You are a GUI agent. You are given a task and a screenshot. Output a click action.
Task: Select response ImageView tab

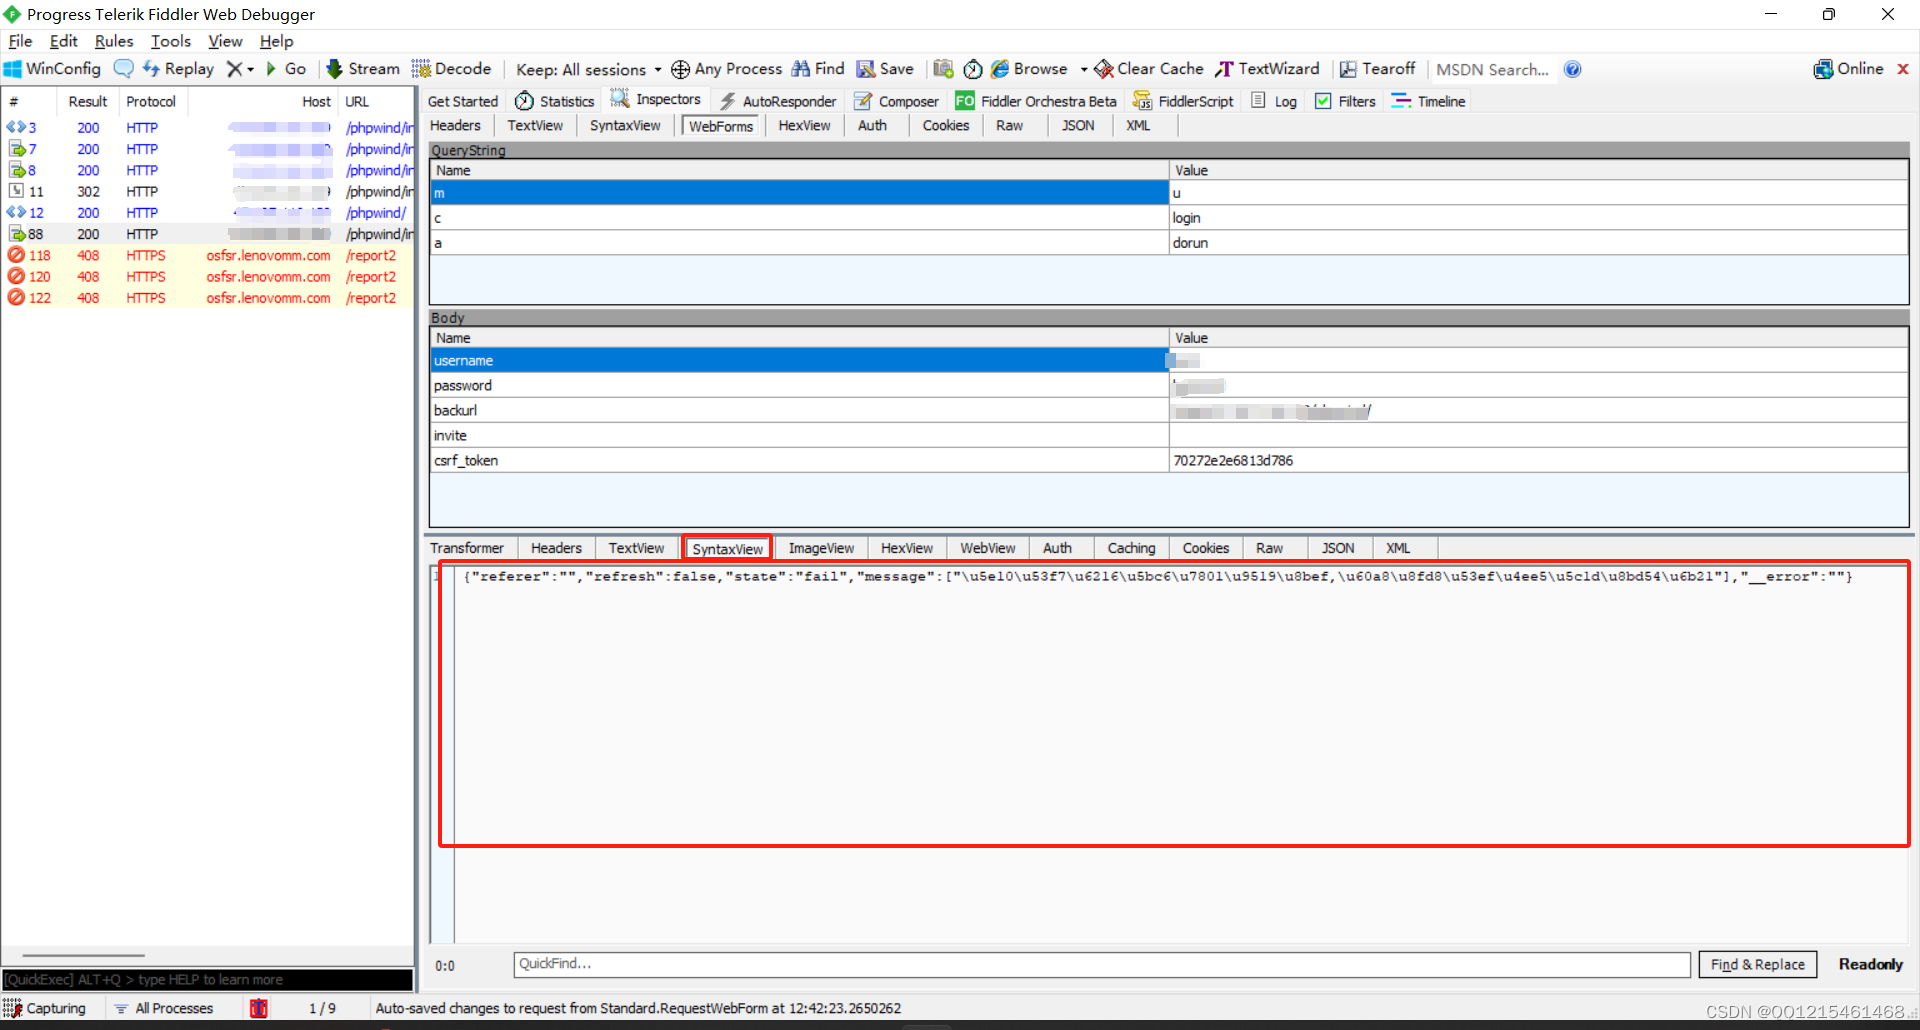click(821, 548)
